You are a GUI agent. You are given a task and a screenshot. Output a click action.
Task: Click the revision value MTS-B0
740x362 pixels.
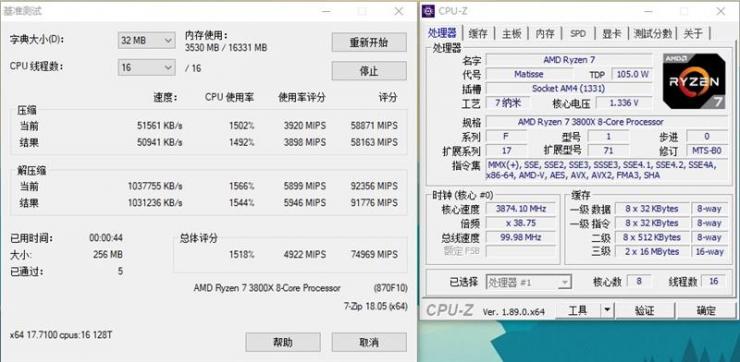(x=706, y=151)
